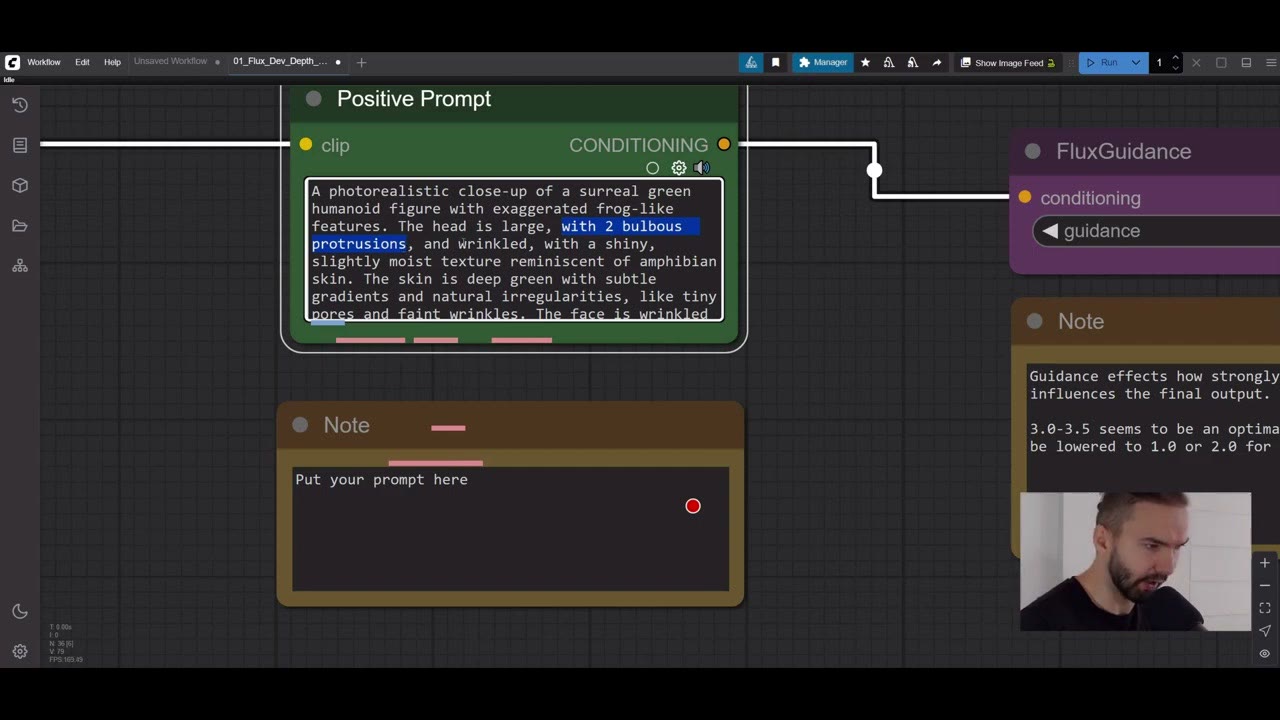Viewport: 1280px width, 720px height.
Task: Click the gear icon in Positive Prompt node
Action: pyautogui.click(x=679, y=168)
